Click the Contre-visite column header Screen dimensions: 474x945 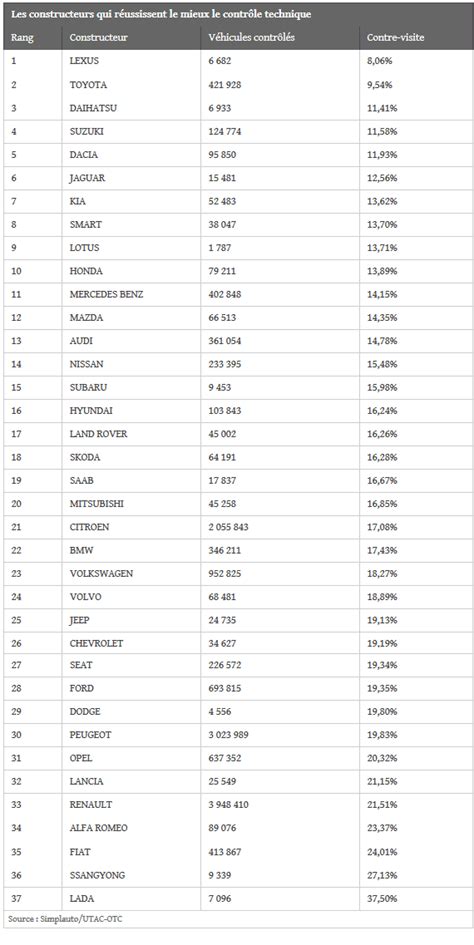click(x=396, y=38)
